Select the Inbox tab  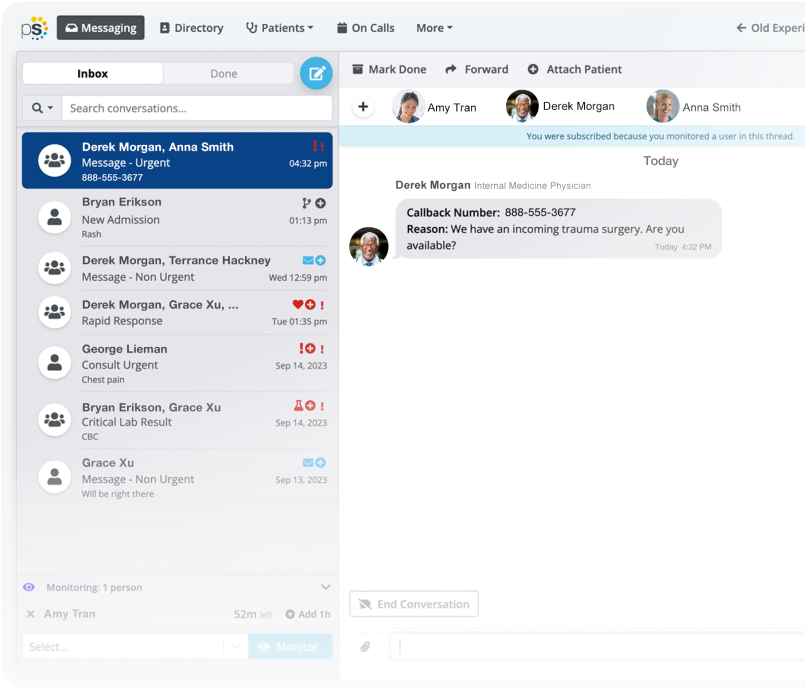pyautogui.click(x=92, y=73)
